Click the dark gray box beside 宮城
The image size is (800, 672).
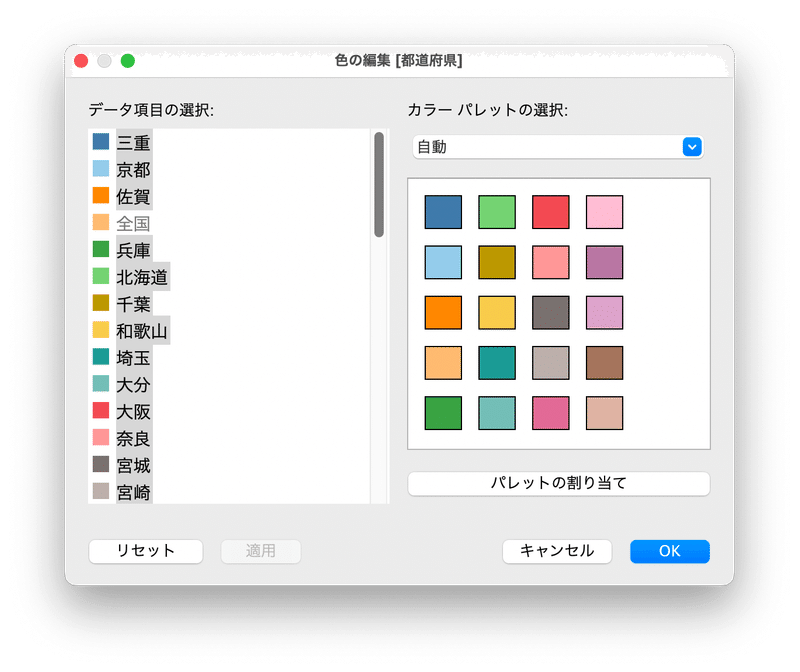(x=101, y=464)
